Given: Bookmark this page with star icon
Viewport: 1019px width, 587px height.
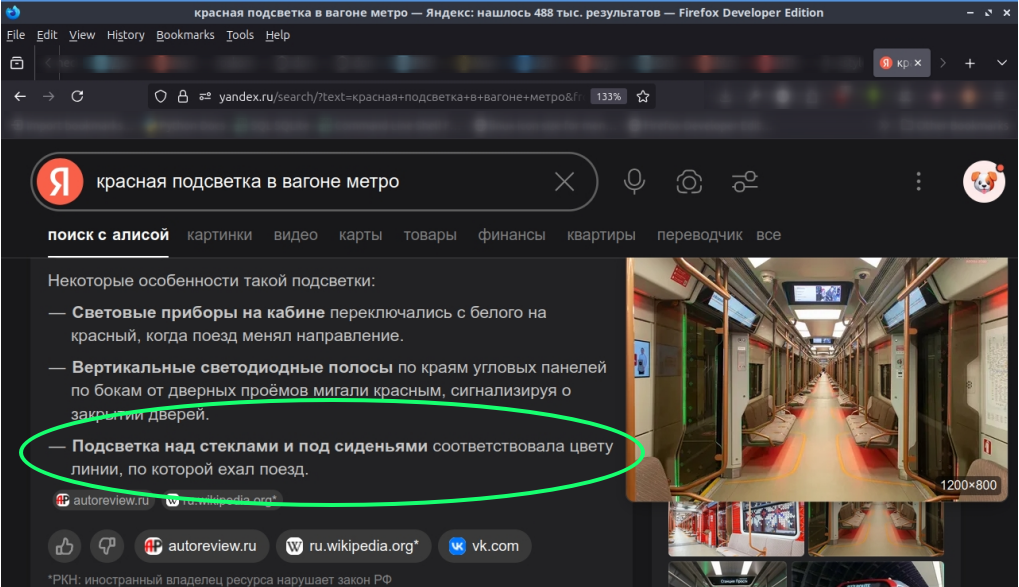Looking at the screenshot, I should click(643, 97).
